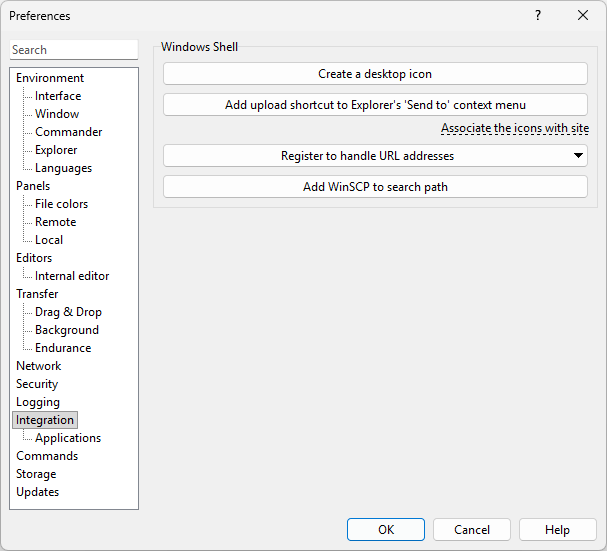Select the Storage preferences page
This screenshot has height=551, width=607.
coord(36,474)
